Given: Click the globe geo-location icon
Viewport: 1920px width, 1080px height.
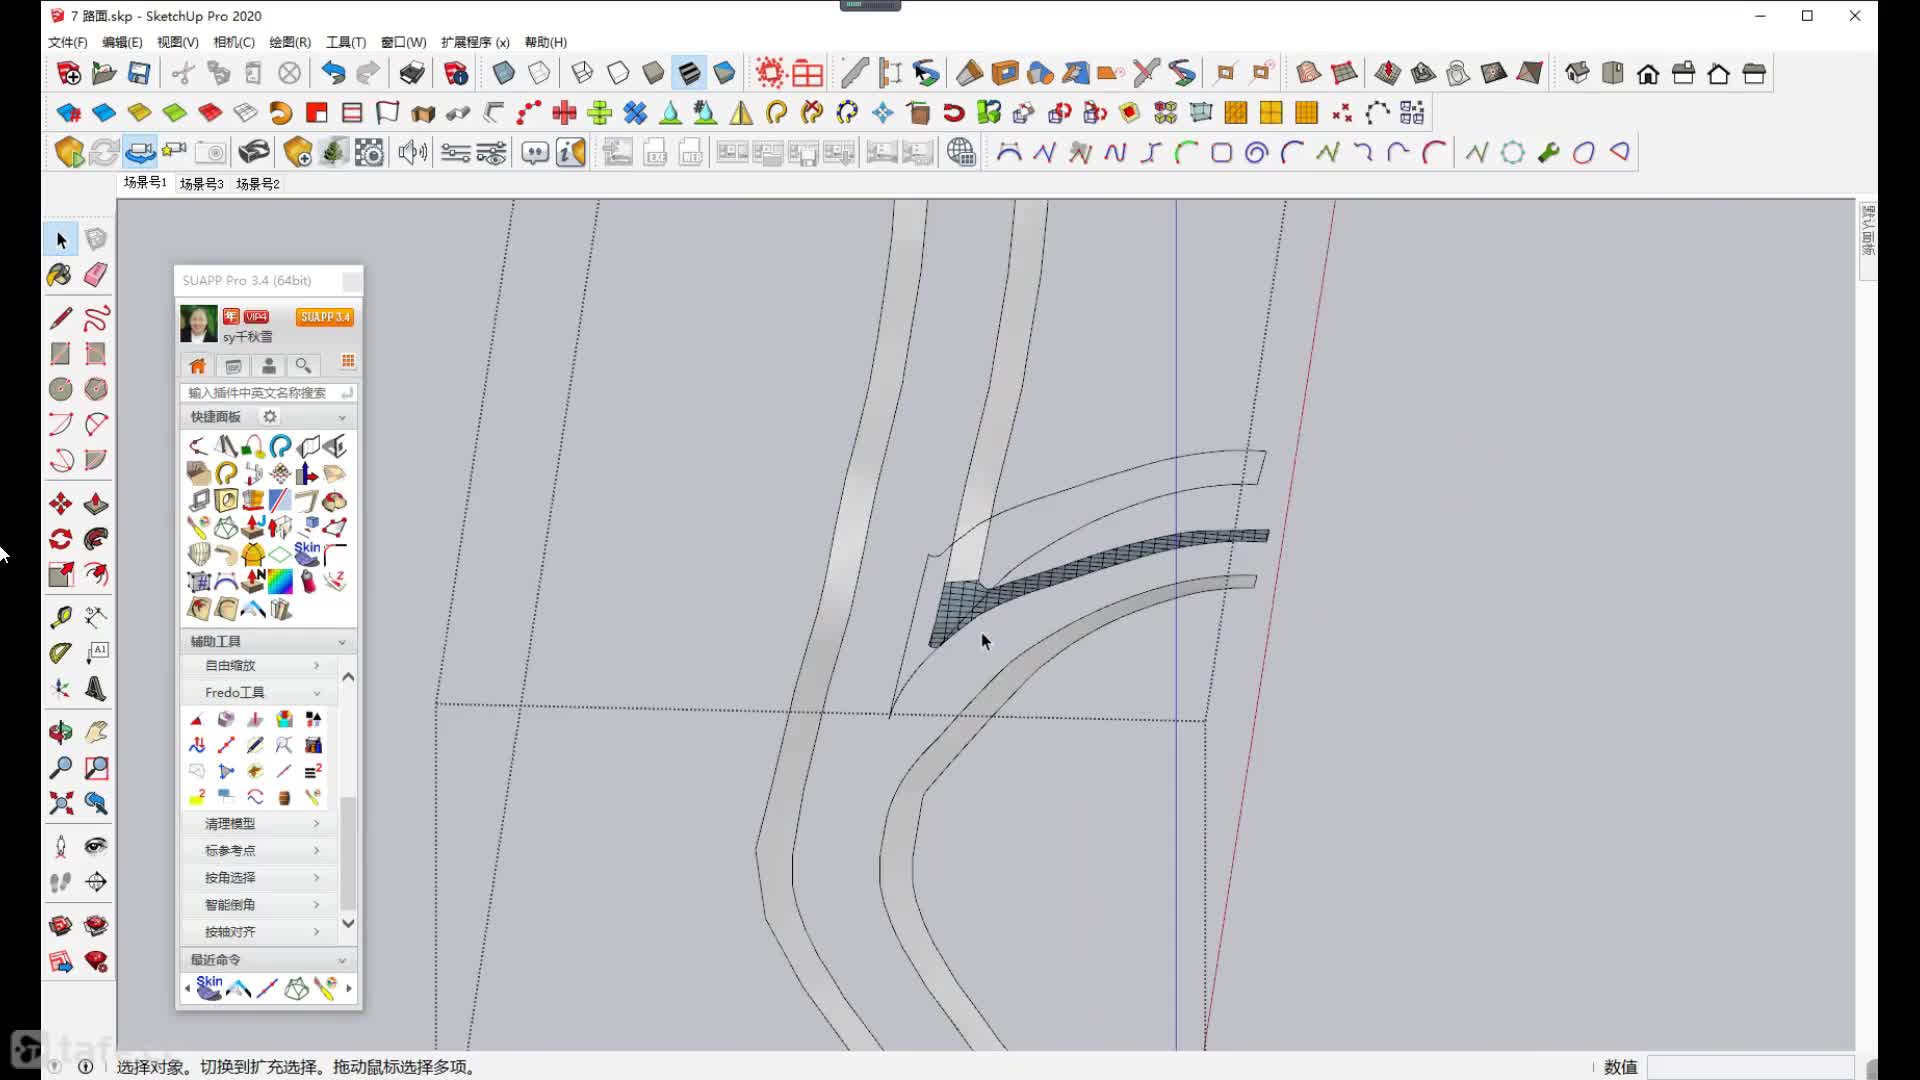Looking at the screenshot, I should coord(961,153).
